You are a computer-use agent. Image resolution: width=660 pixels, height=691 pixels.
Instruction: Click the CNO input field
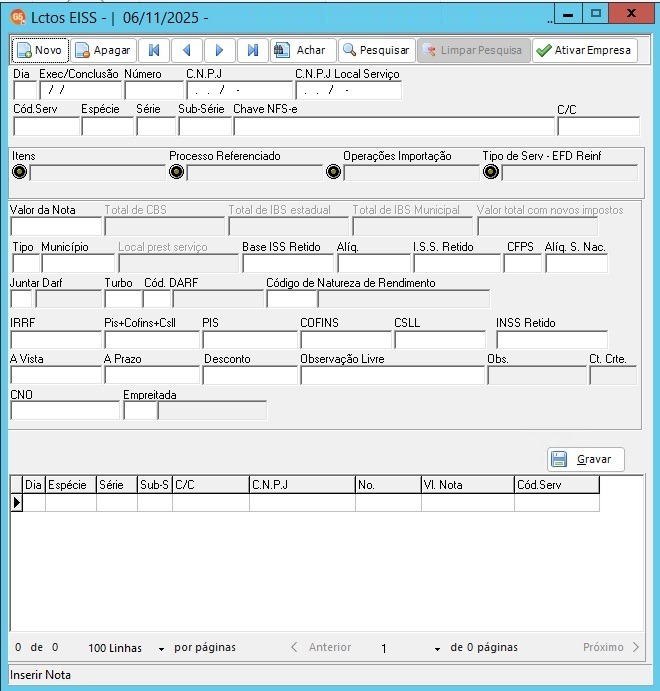65,411
